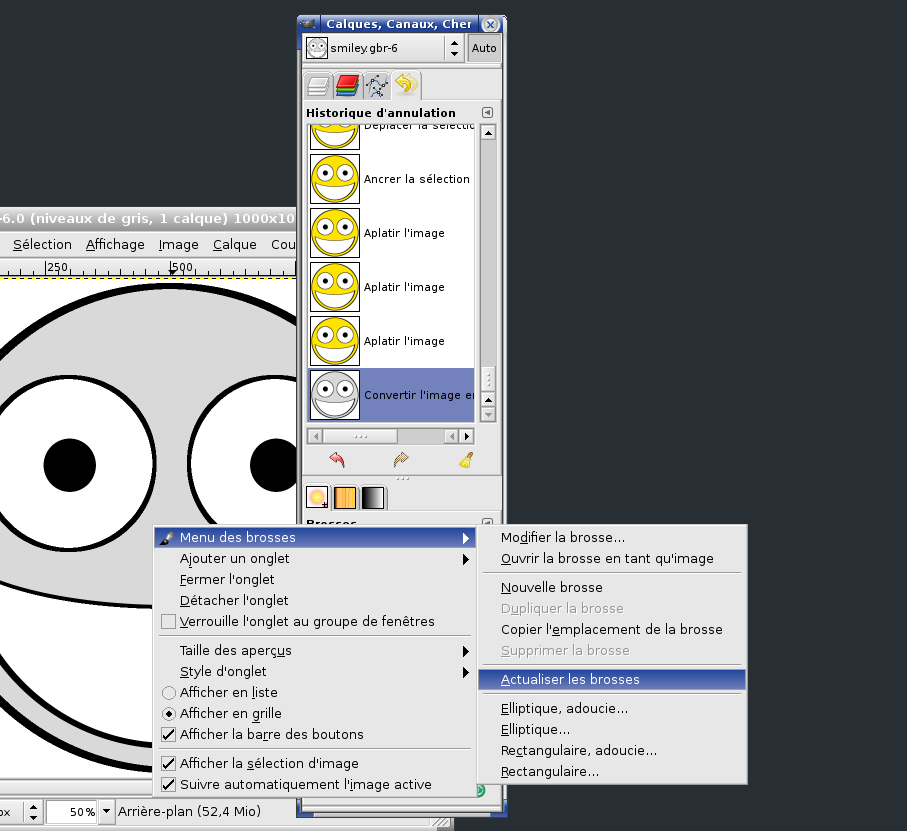Open the Affichage menu in the menu bar

click(x=115, y=245)
